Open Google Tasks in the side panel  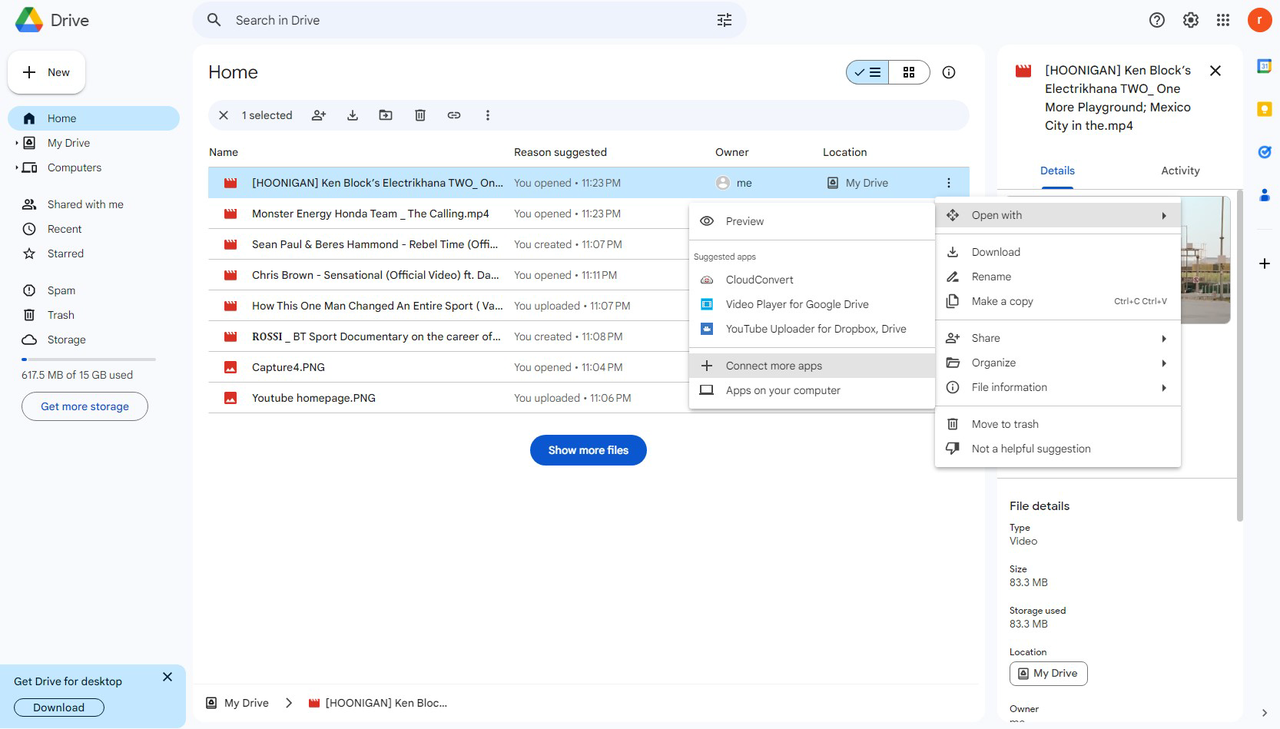point(1264,151)
